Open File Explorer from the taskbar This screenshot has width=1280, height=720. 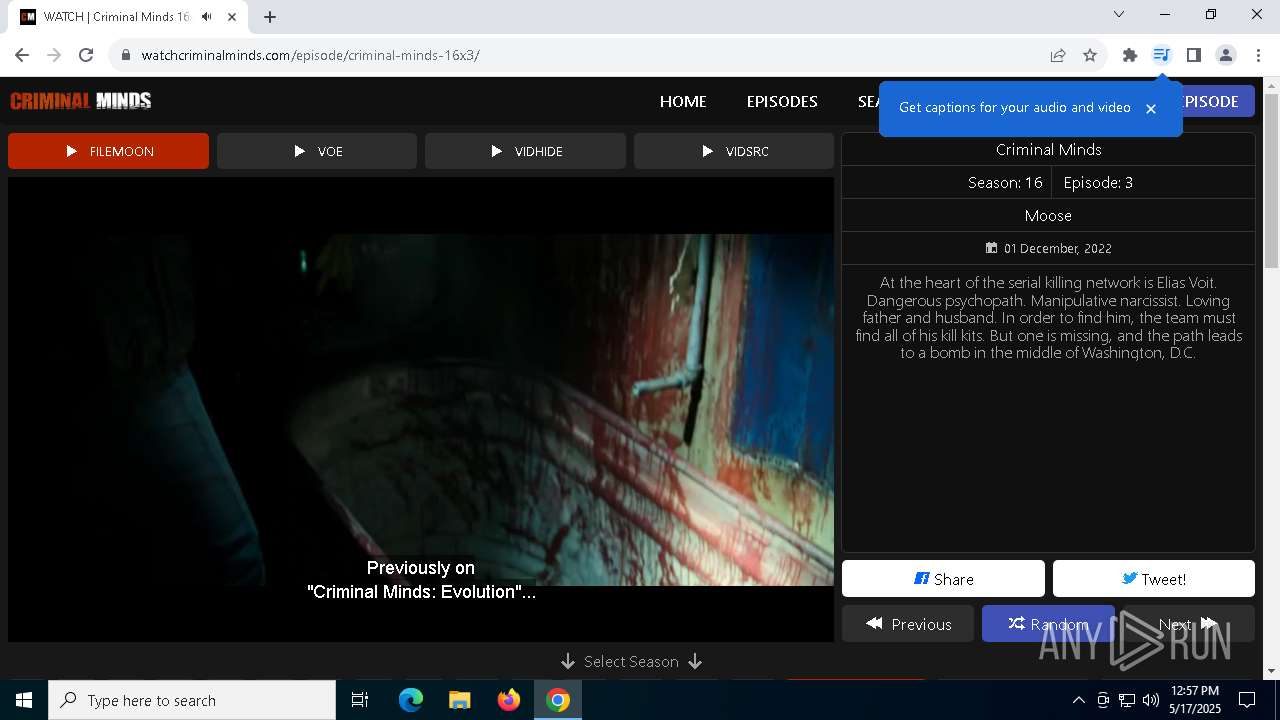[459, 700]
